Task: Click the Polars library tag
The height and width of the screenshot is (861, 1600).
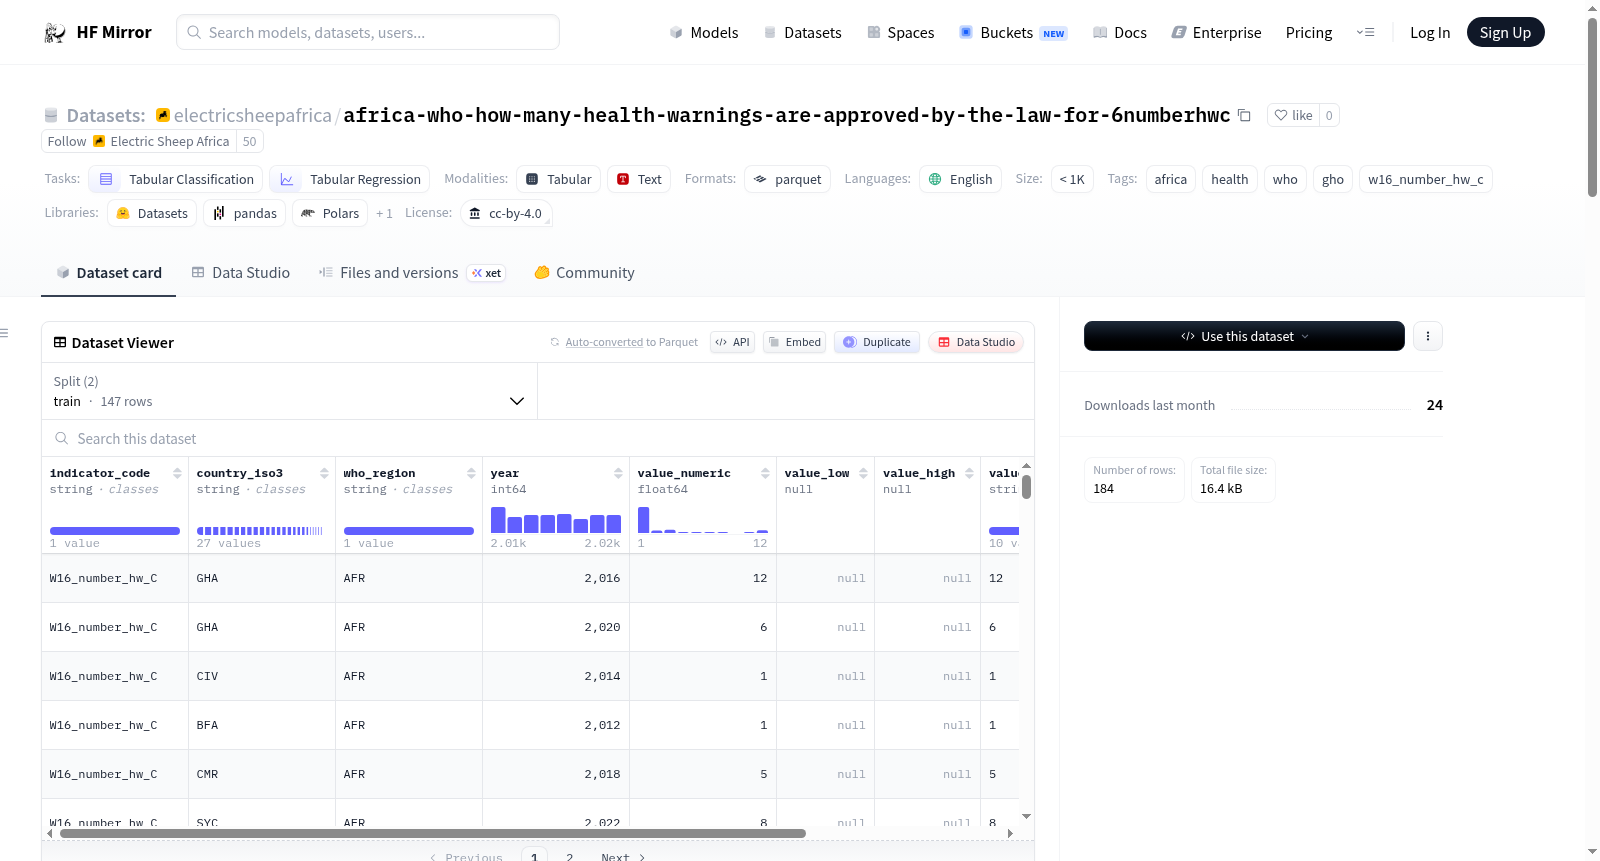Action: [x=330, y=213]
